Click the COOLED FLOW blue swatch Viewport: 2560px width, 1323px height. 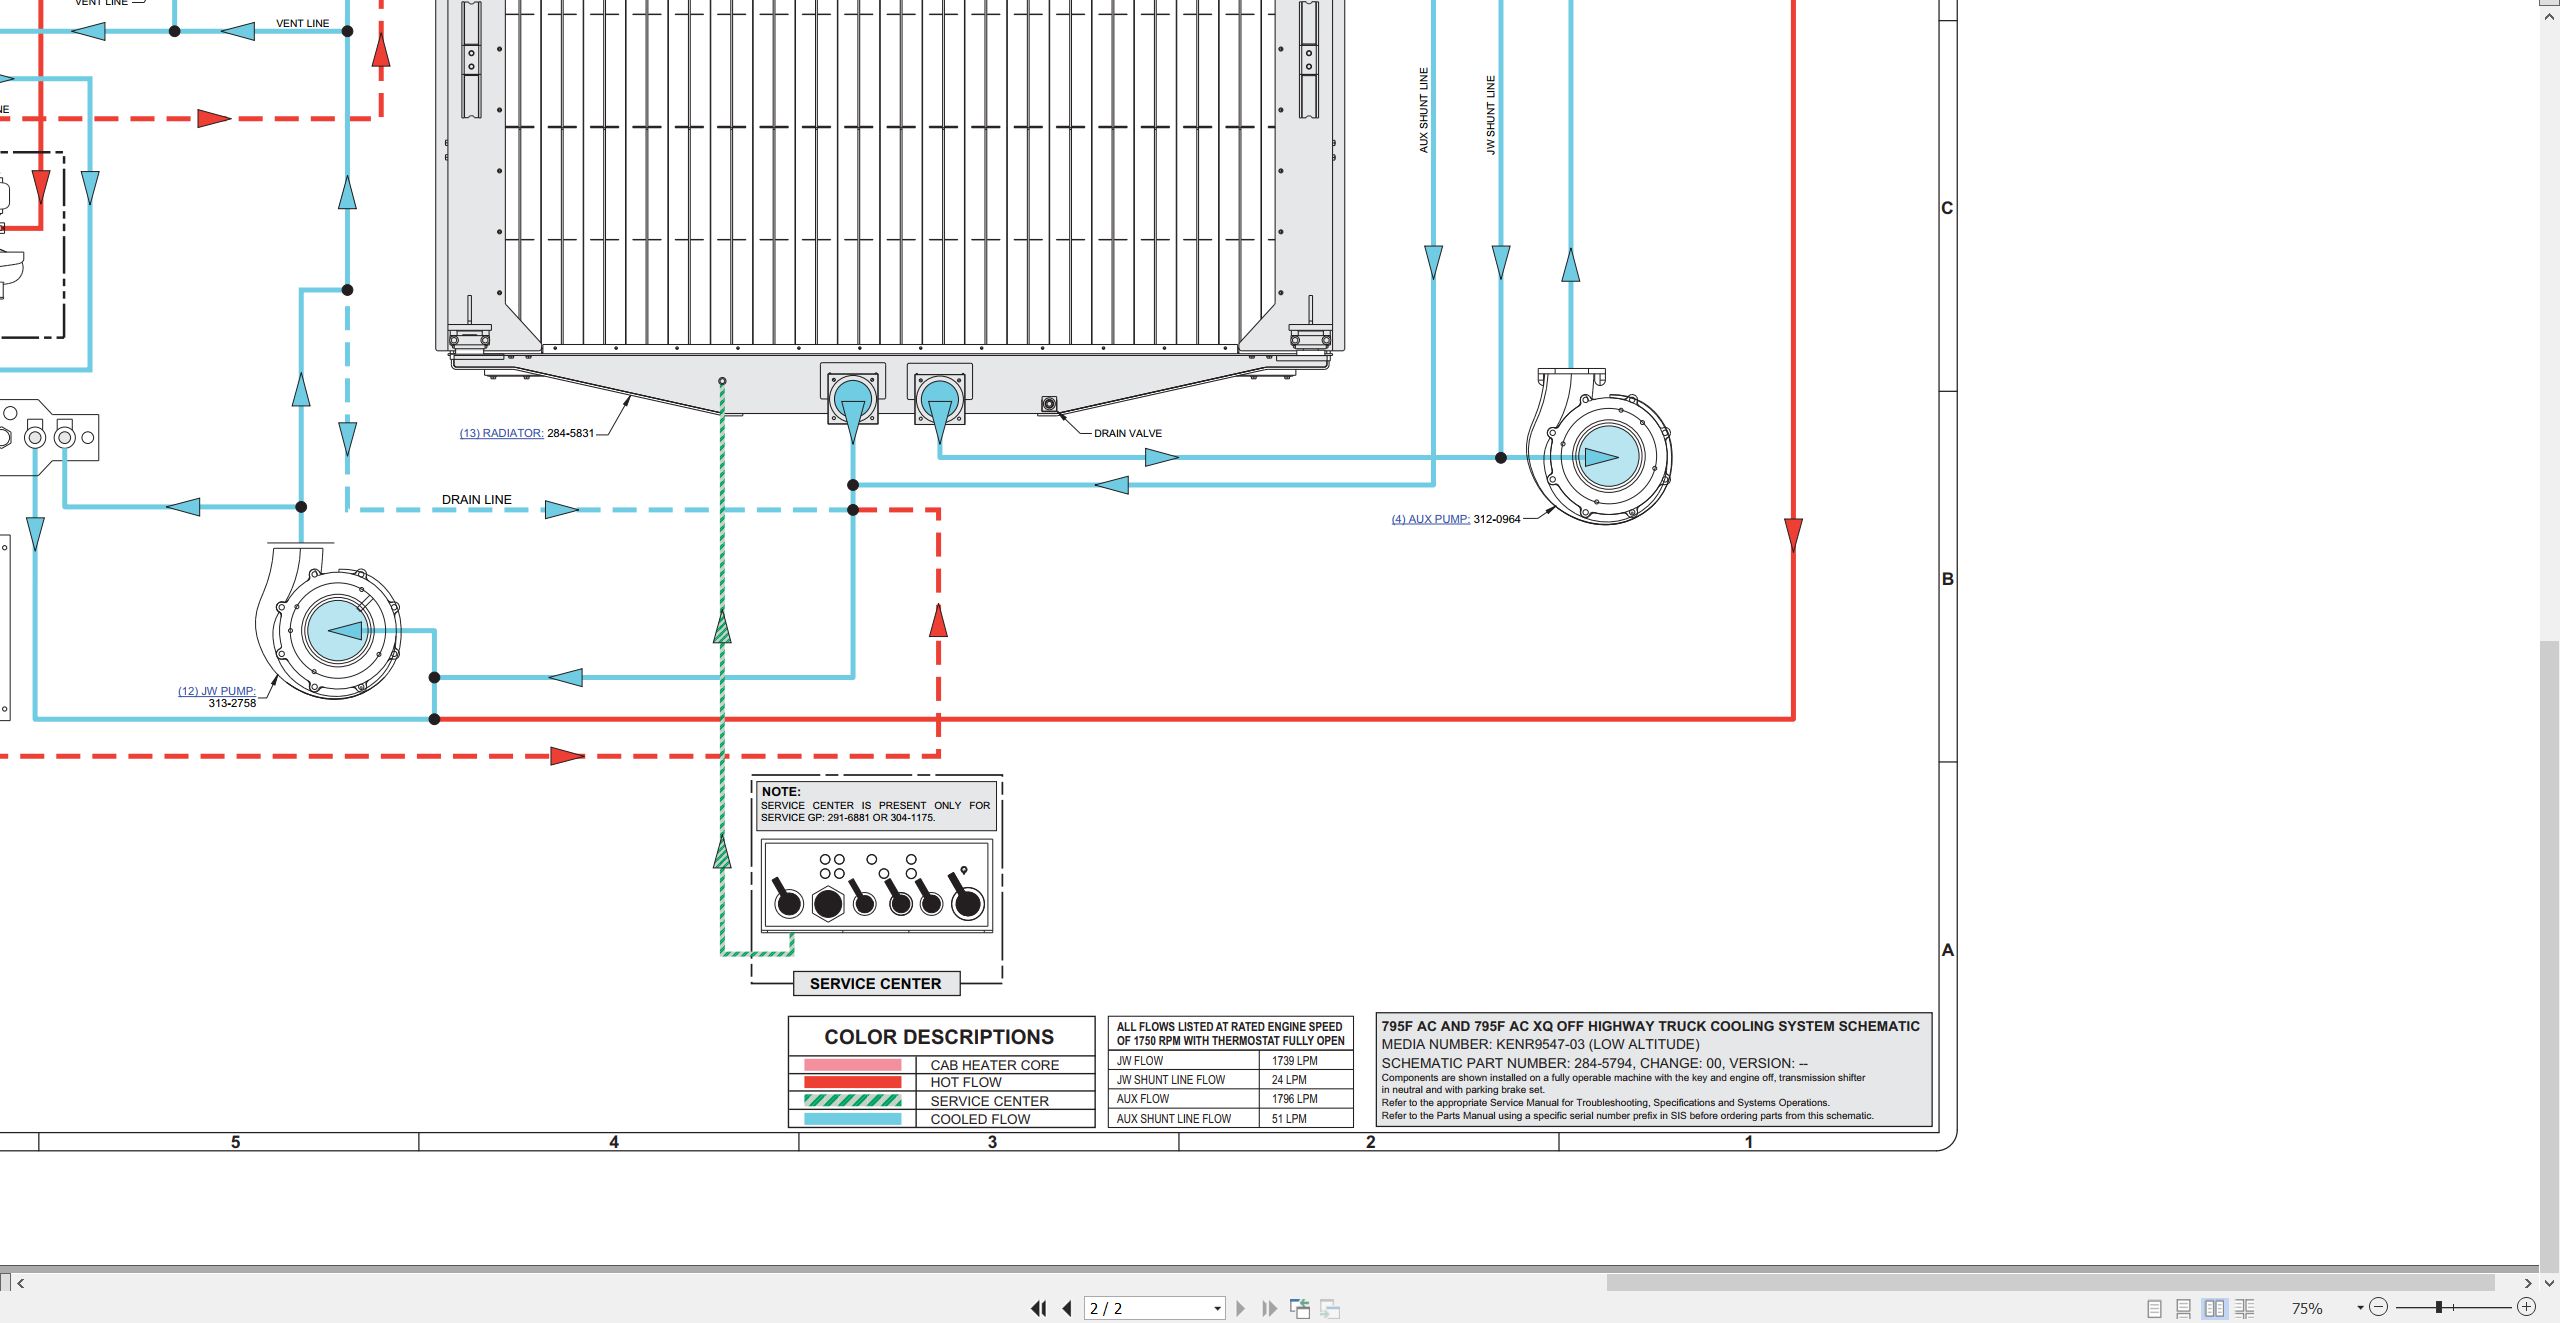point(852,1119)
